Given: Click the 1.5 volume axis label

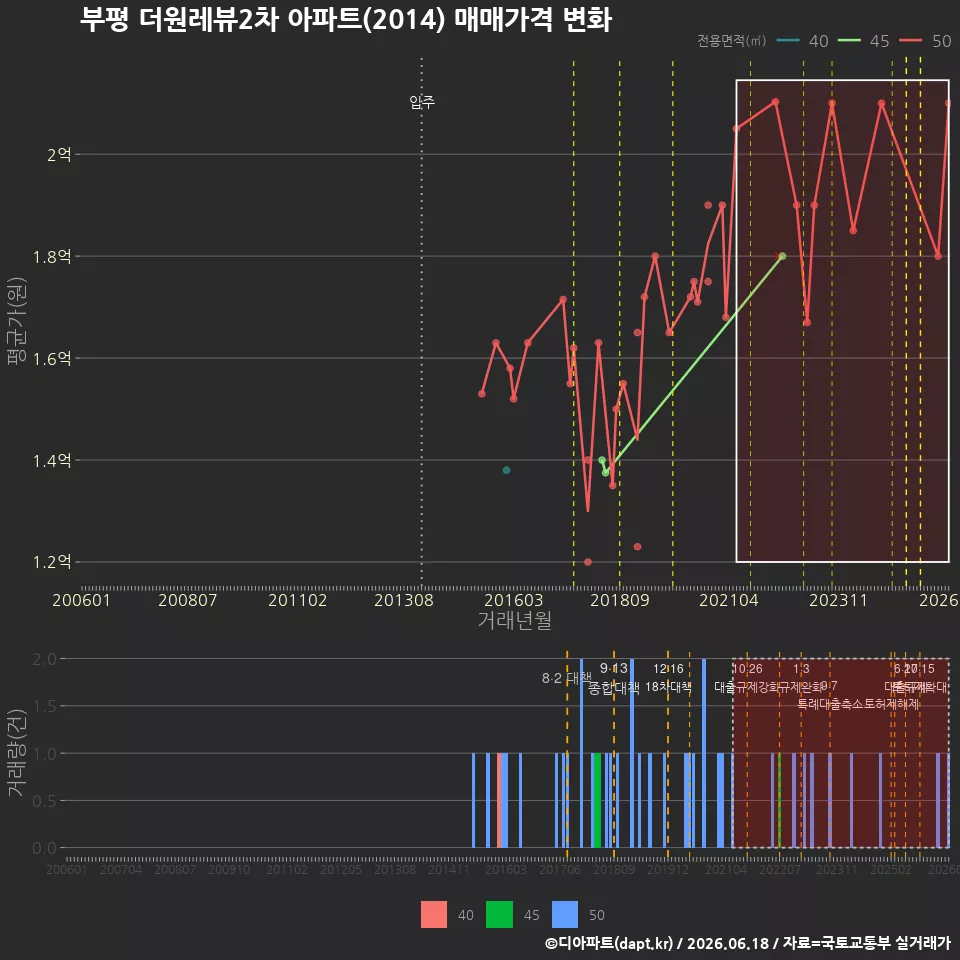Looking at the screenshot, I should (x=44, y=707).
